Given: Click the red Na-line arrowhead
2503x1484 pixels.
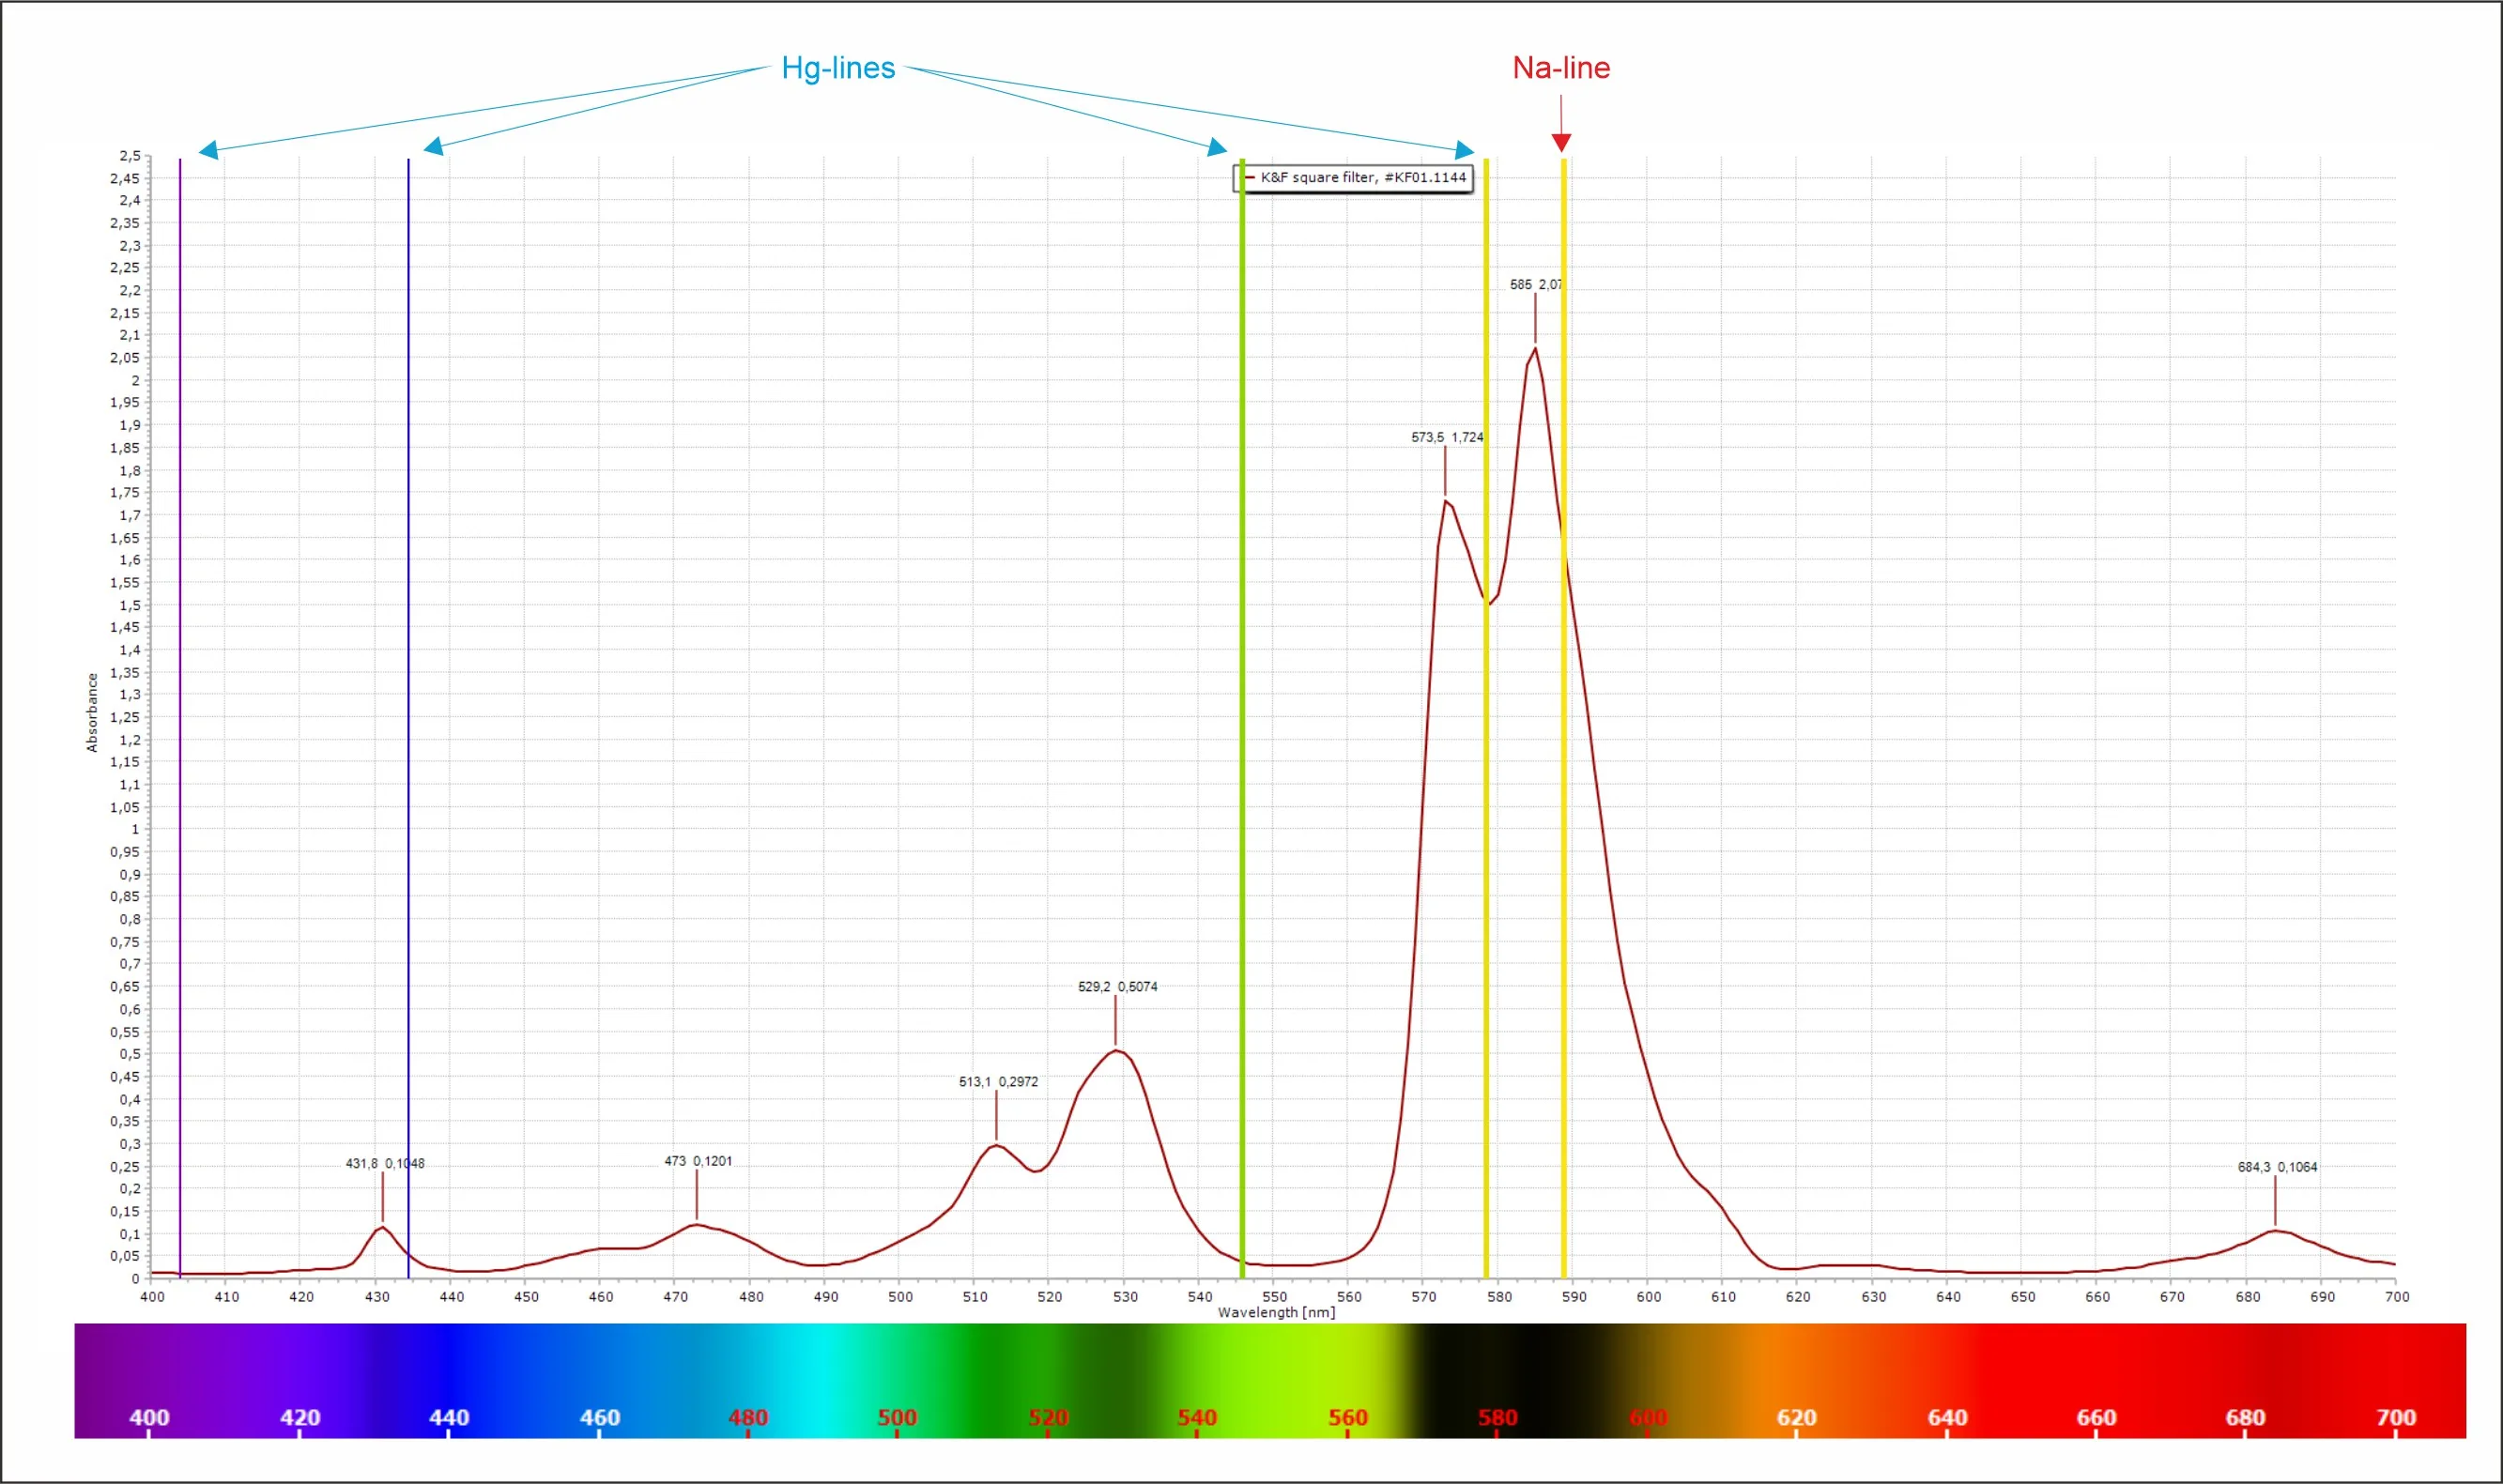Looking at the screenshot, I should click(x=1561, y=143).
